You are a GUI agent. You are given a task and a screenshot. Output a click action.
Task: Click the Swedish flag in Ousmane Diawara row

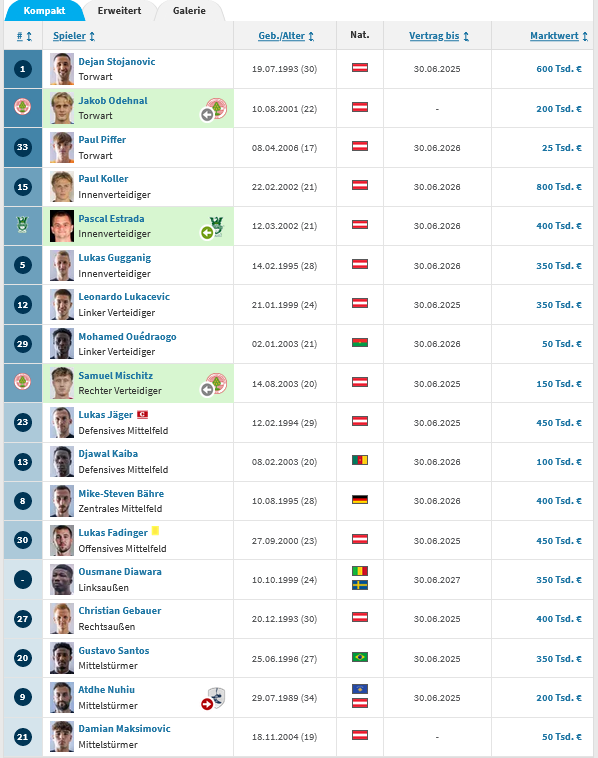360,585
